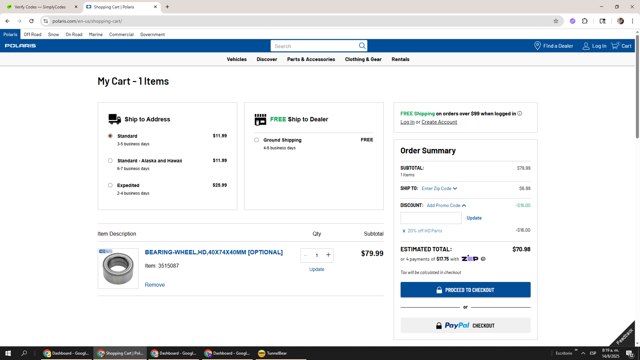Decrease quantity with minus button
This screenshot has width=640, height=360.
click(305, 255)
